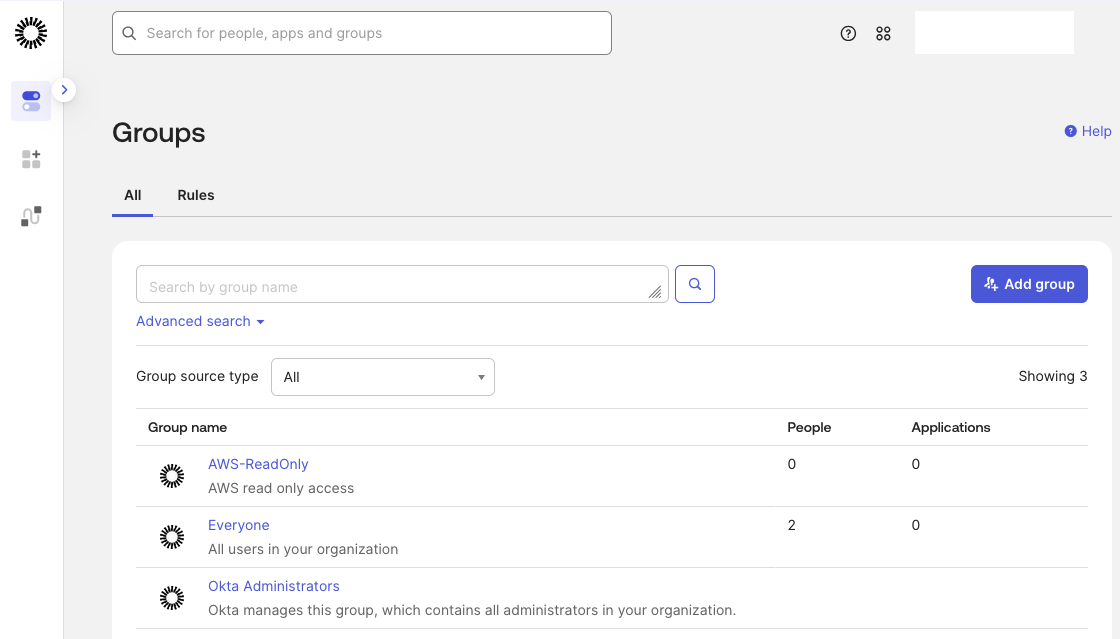Open the AWS-ReadOnly group link

click(258, 464)
